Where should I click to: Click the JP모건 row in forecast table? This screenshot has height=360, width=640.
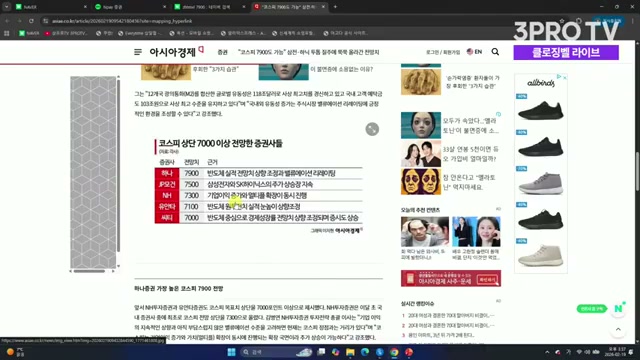[258, 184]
